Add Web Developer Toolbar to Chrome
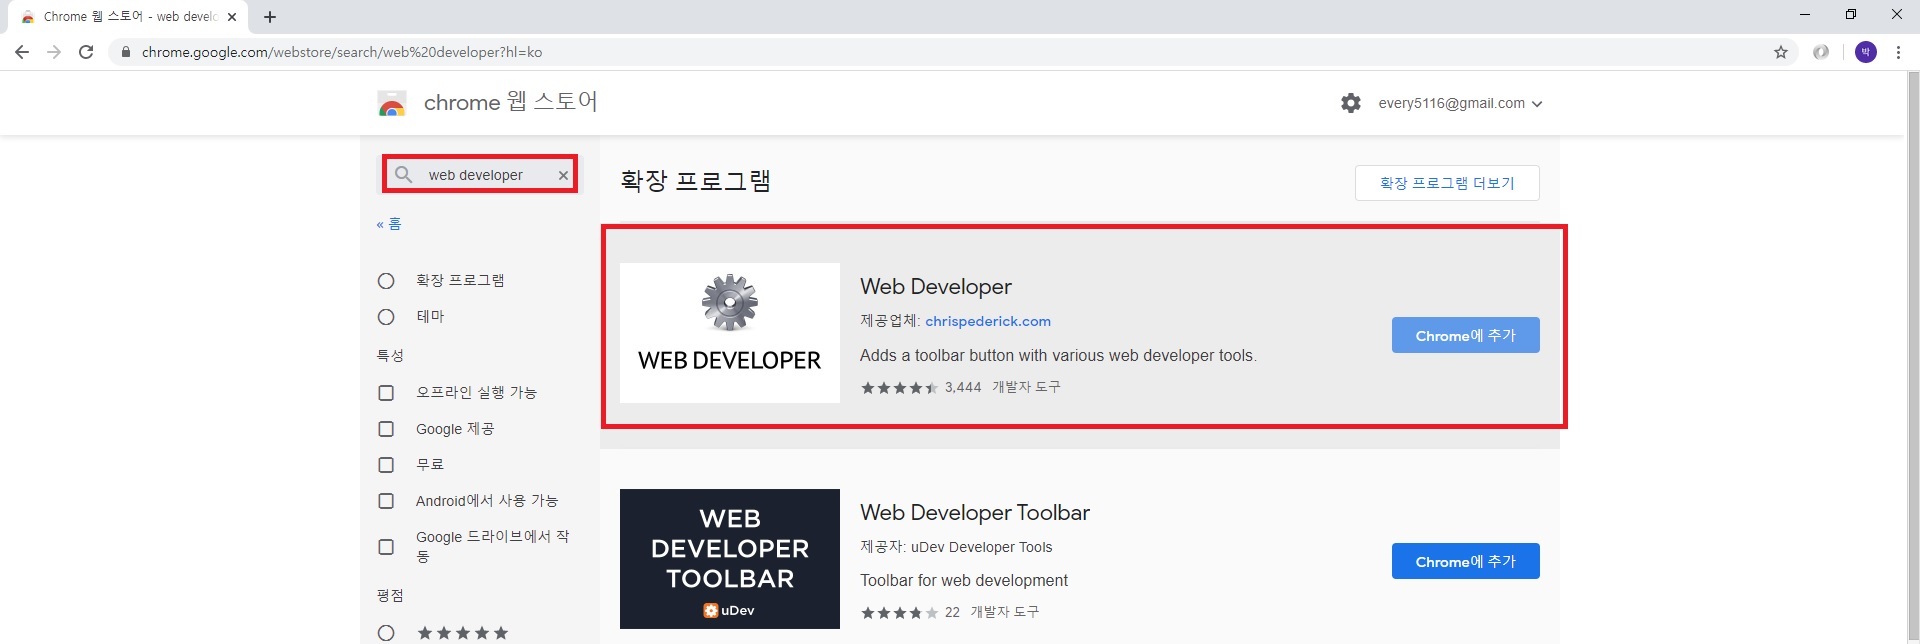This screenshot has width=1920, height=644. tap(1465, 561)
